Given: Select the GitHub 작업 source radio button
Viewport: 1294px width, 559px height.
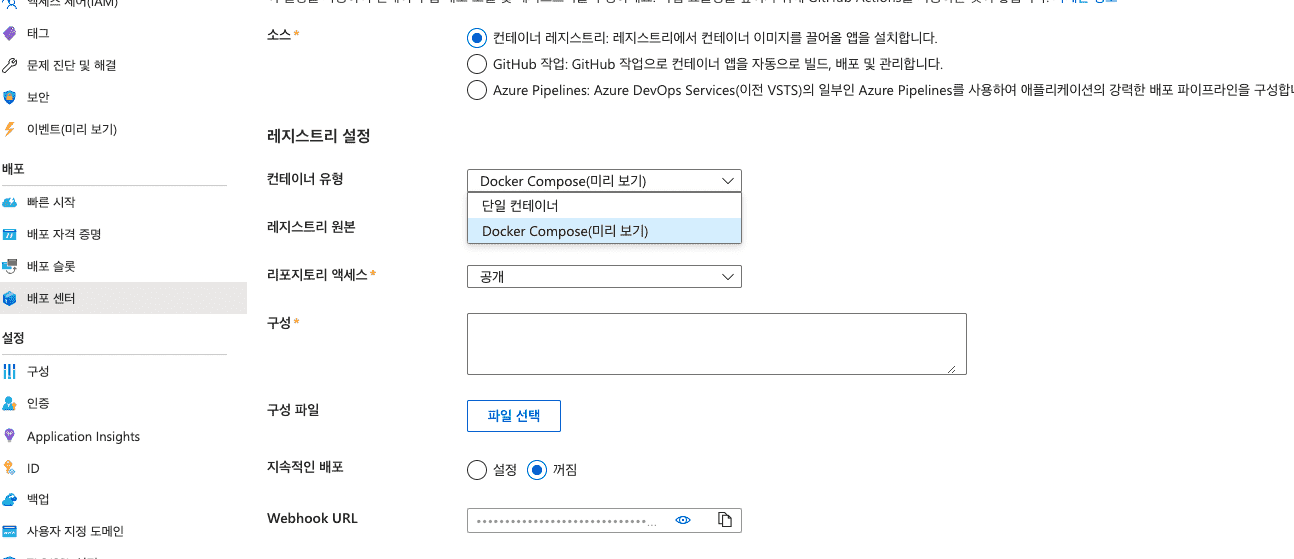Looking at the screenshot, I should pos(477,64).
